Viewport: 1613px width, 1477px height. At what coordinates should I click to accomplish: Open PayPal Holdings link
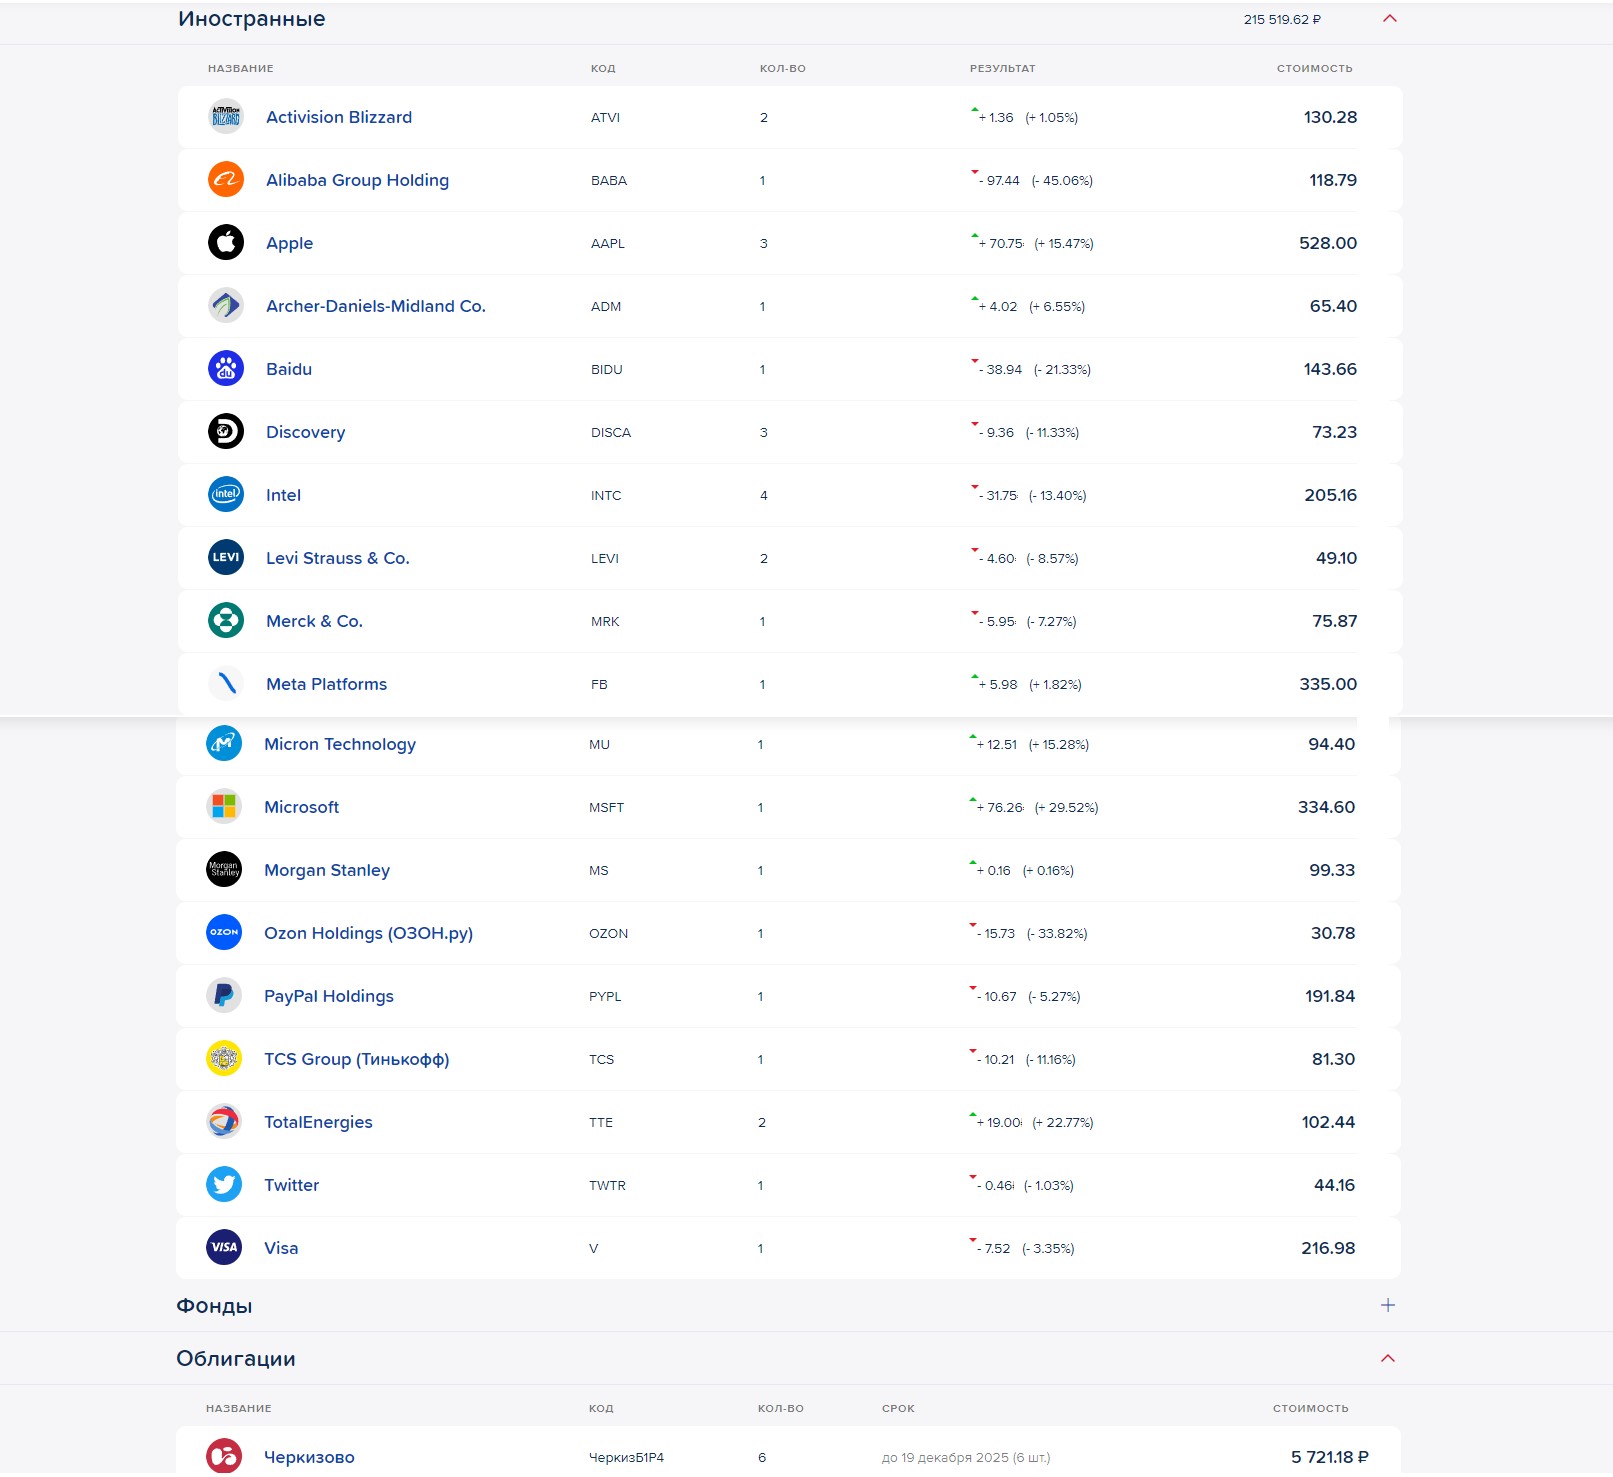(329, 996)
